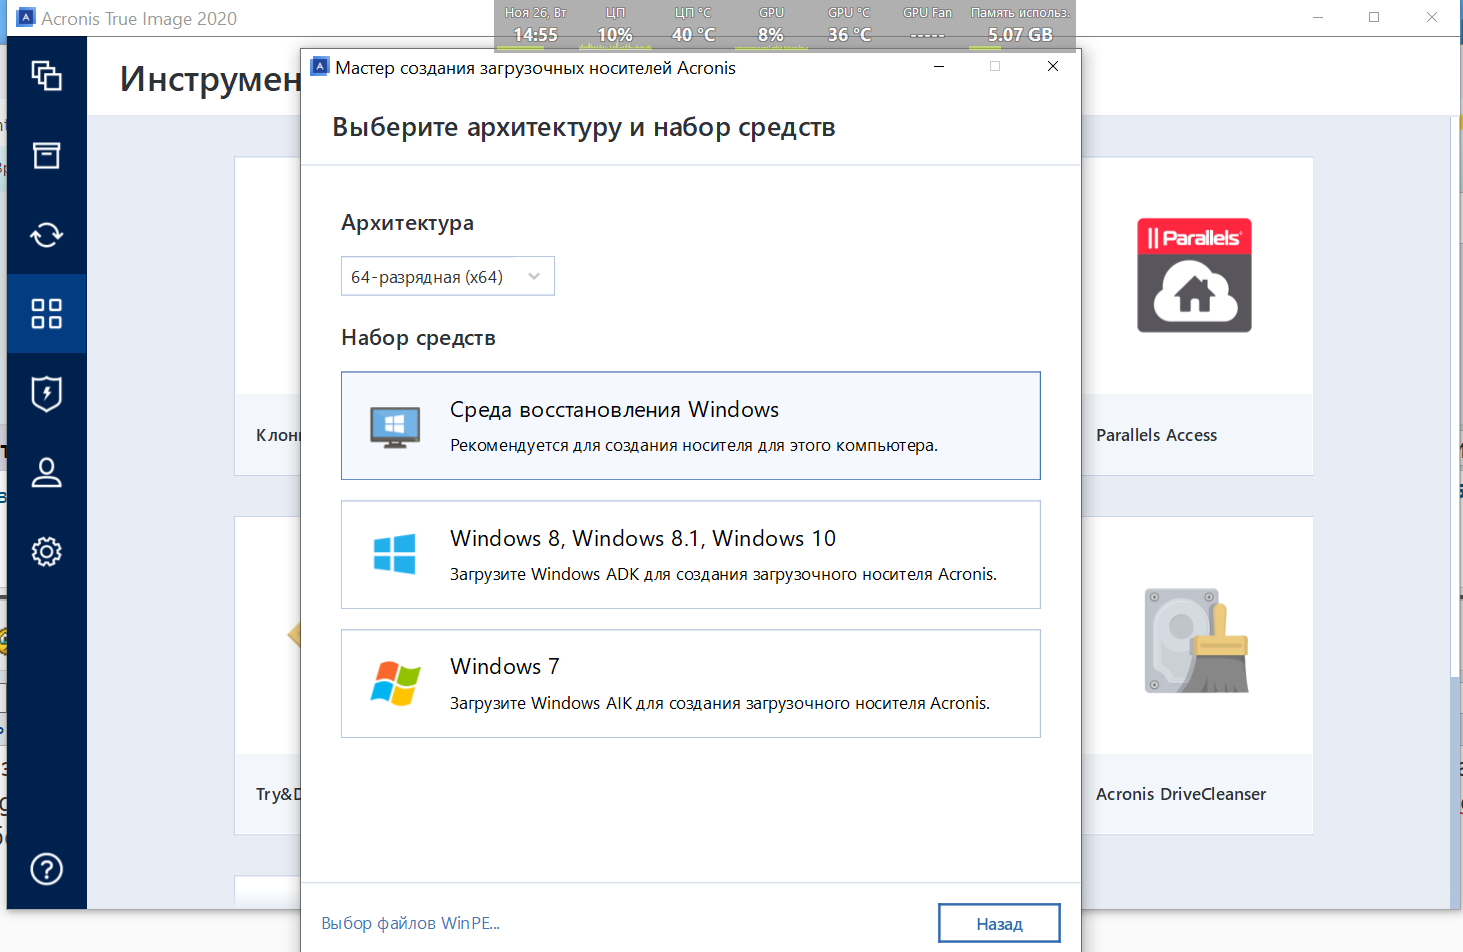Image resolution: width=1463 pixels, height=952 pixels.
Task: Expand the 64-разрядная (x64) architecture dropdown
Action: 448,276
